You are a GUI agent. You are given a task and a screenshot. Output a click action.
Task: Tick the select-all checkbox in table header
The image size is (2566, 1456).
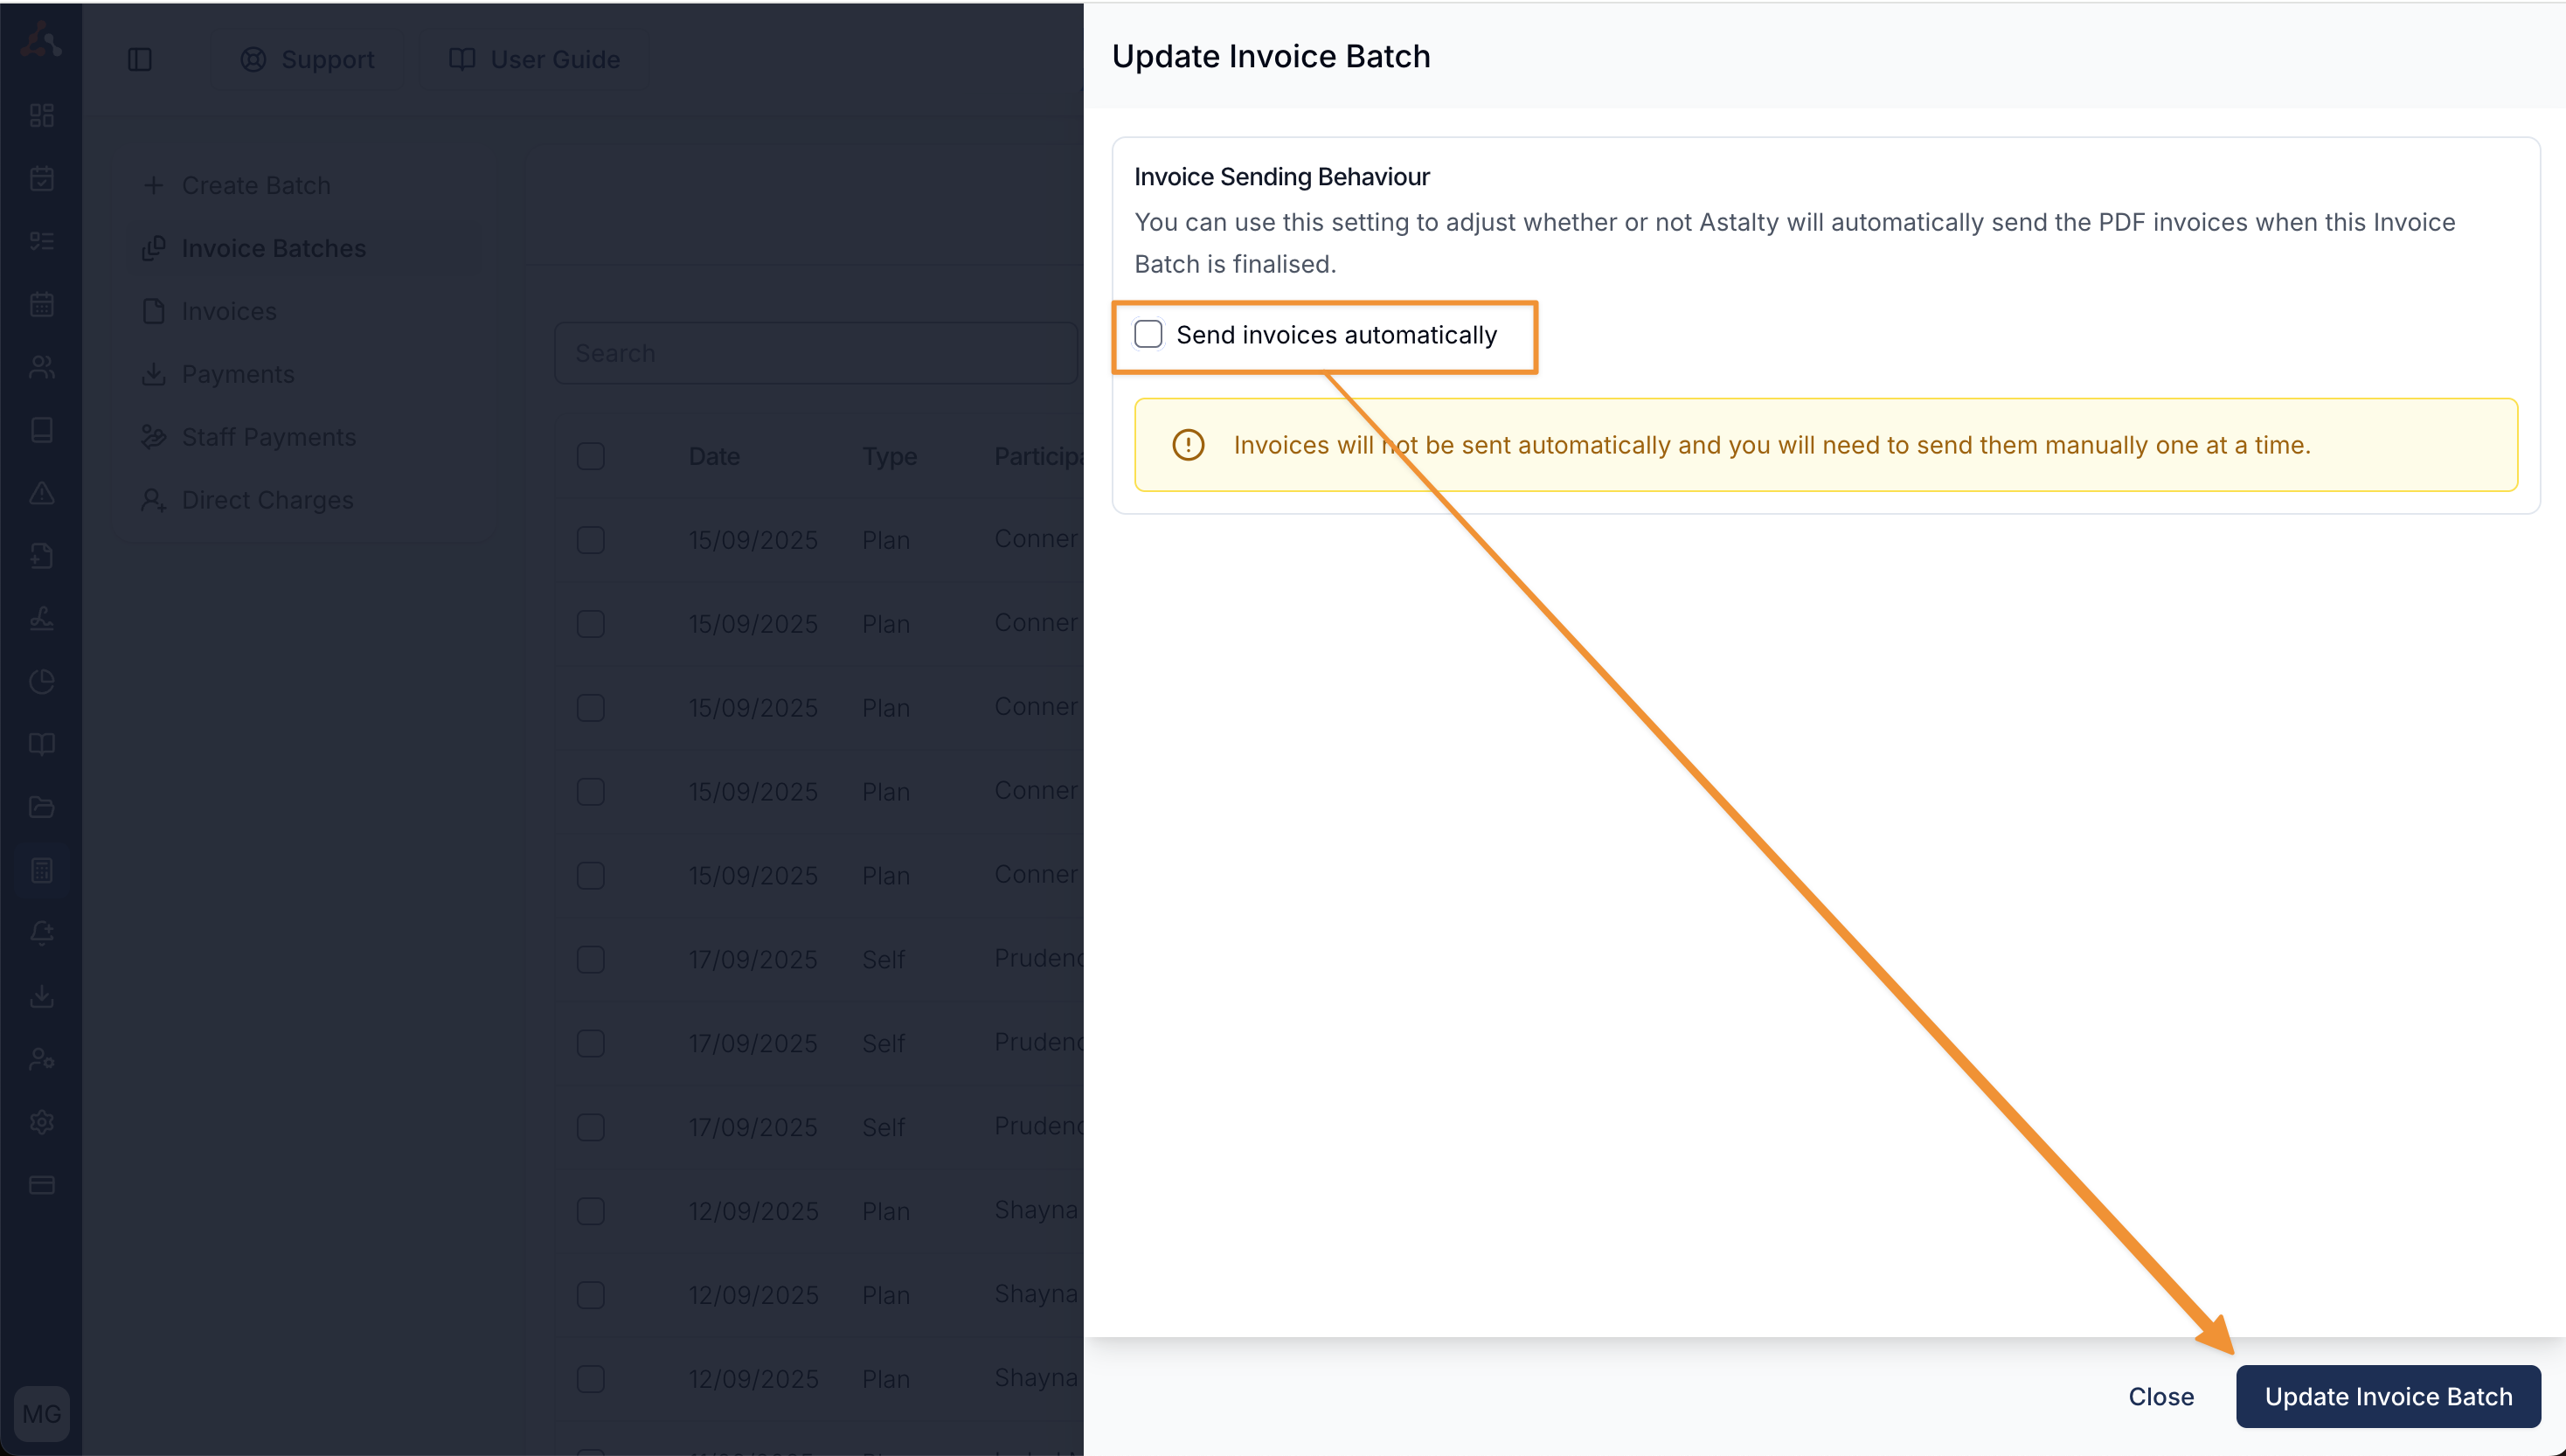pyautogui.click(x=591, y=456)
